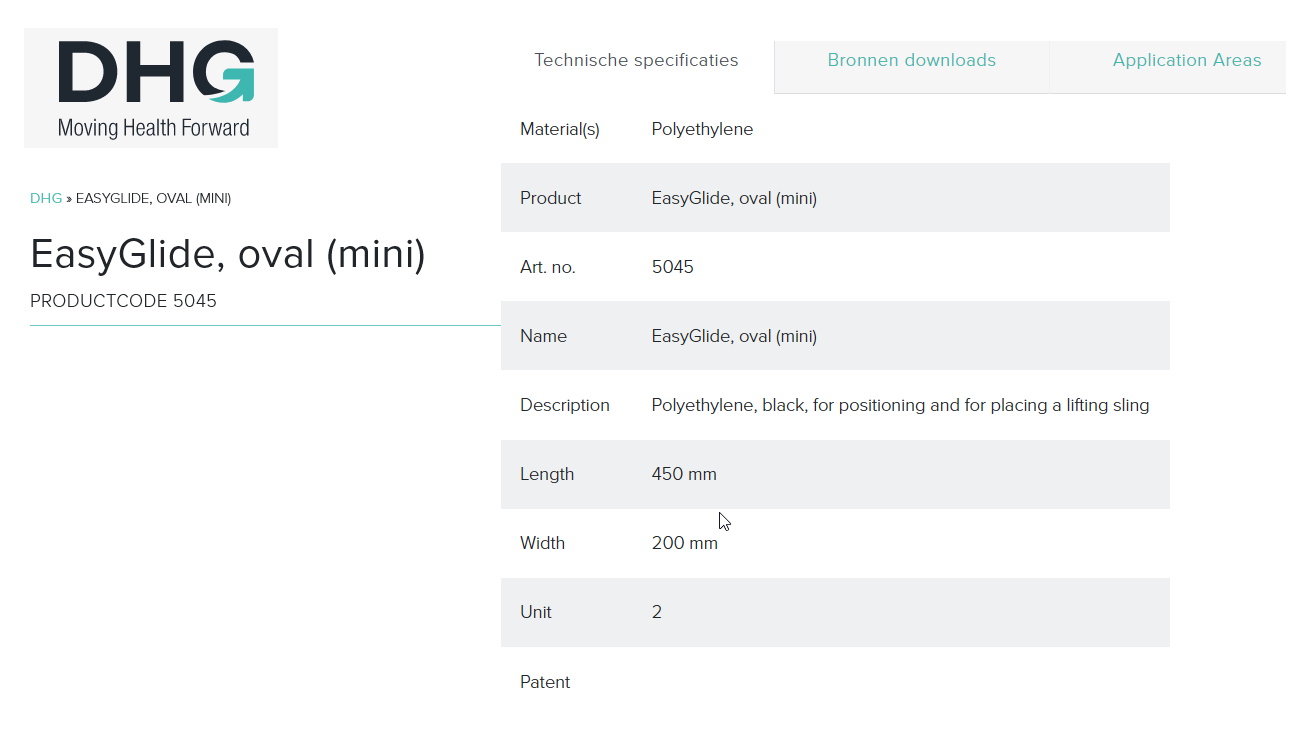This screenshot has height=749, width=1310.
Task: Switch to the Bronnen downloads tab
Action: tap(911, 60)
